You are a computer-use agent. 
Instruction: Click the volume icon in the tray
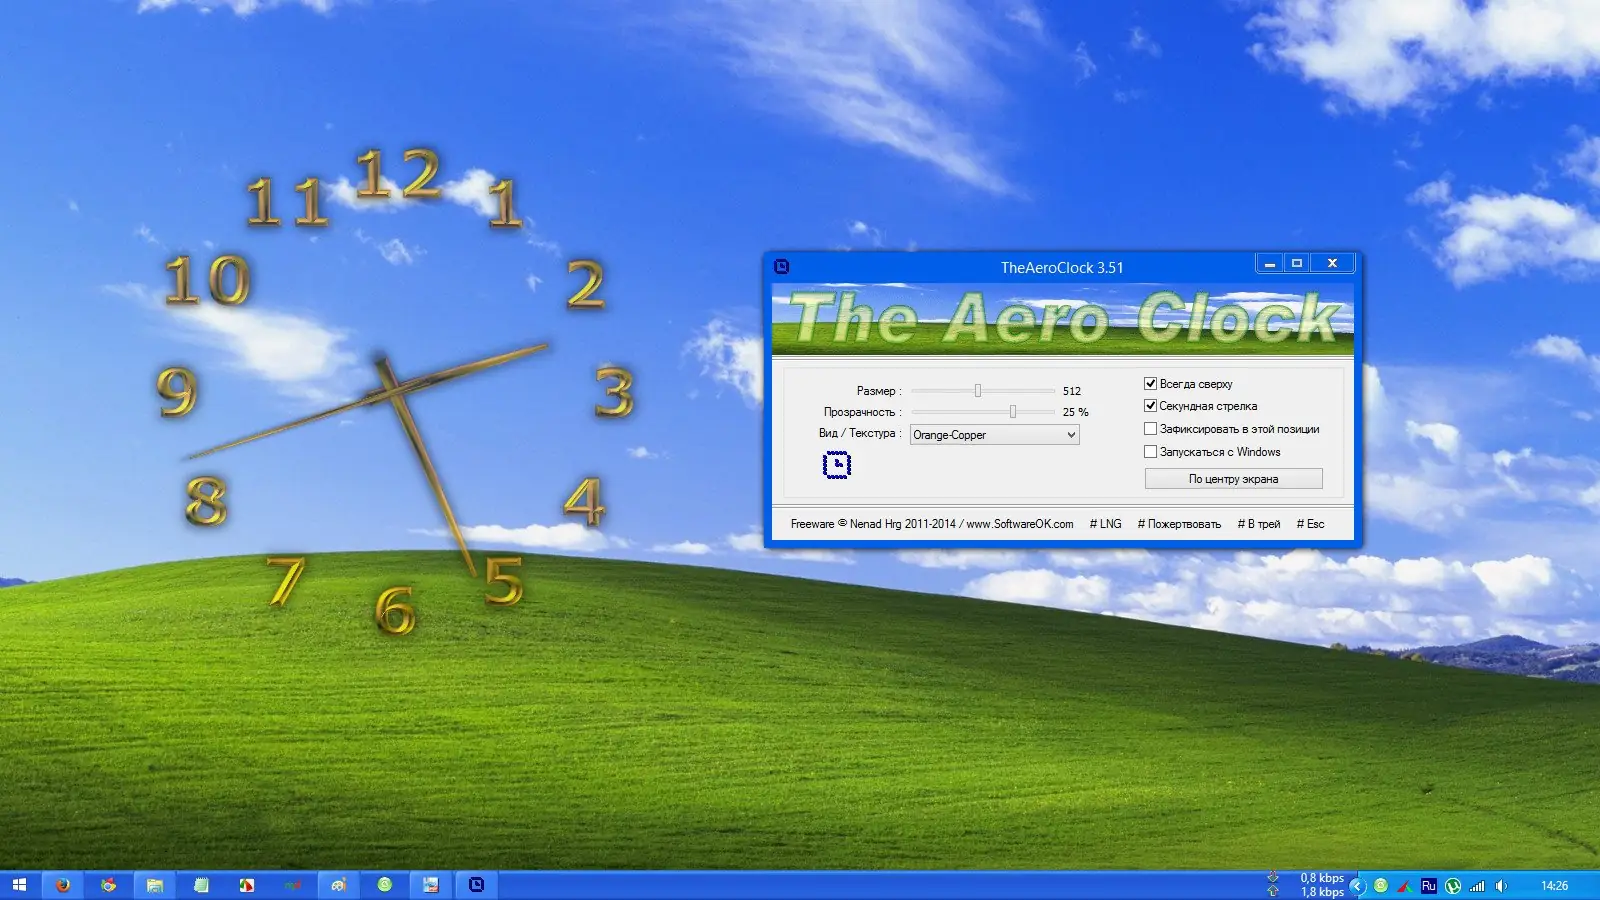1501,886
